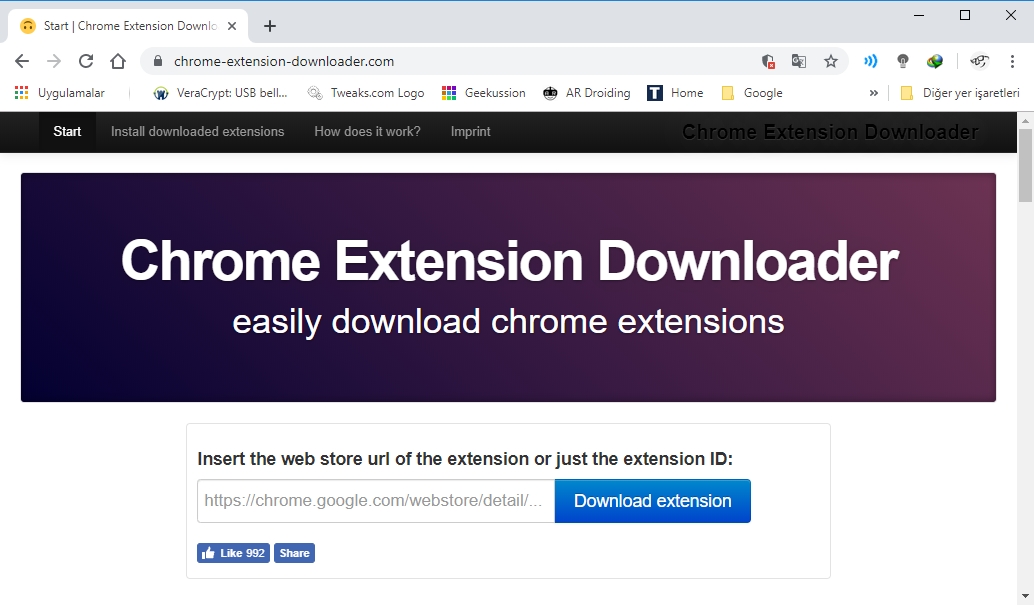Viewport: 1034px width, 605px height.
Task: Click the scrollbar down arrow
Action: point(1025,597)
